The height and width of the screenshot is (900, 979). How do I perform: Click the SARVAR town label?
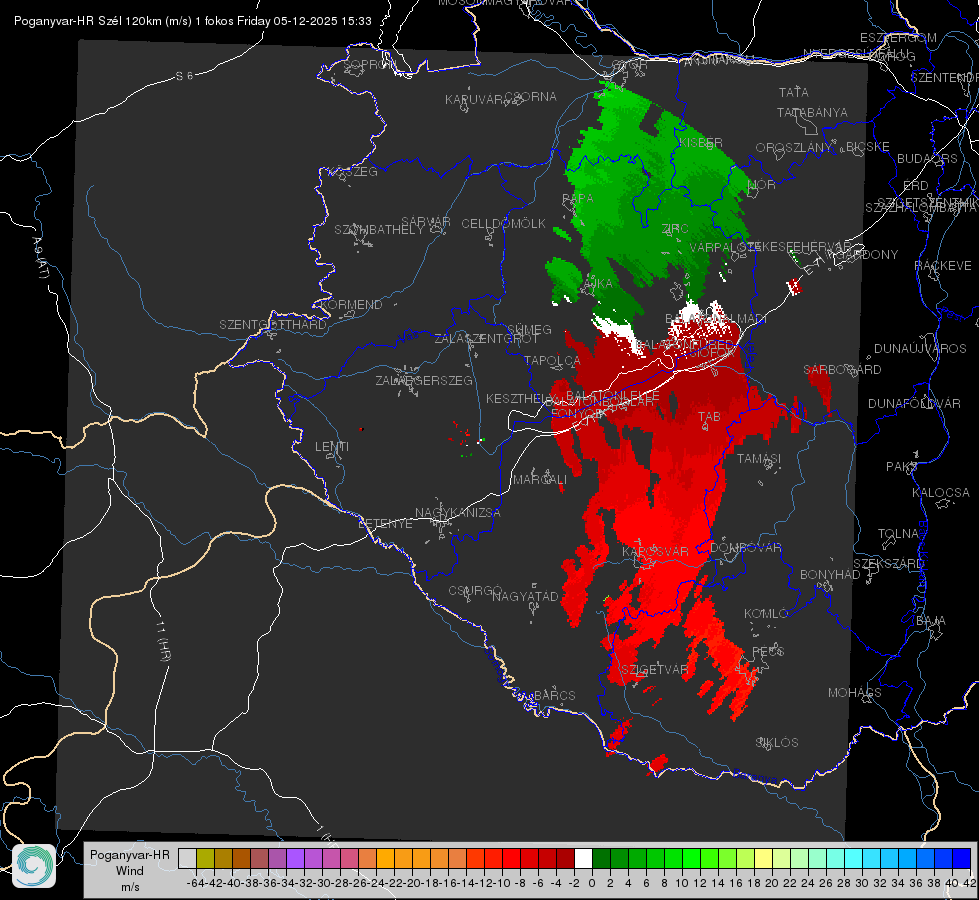coord(426,221)
